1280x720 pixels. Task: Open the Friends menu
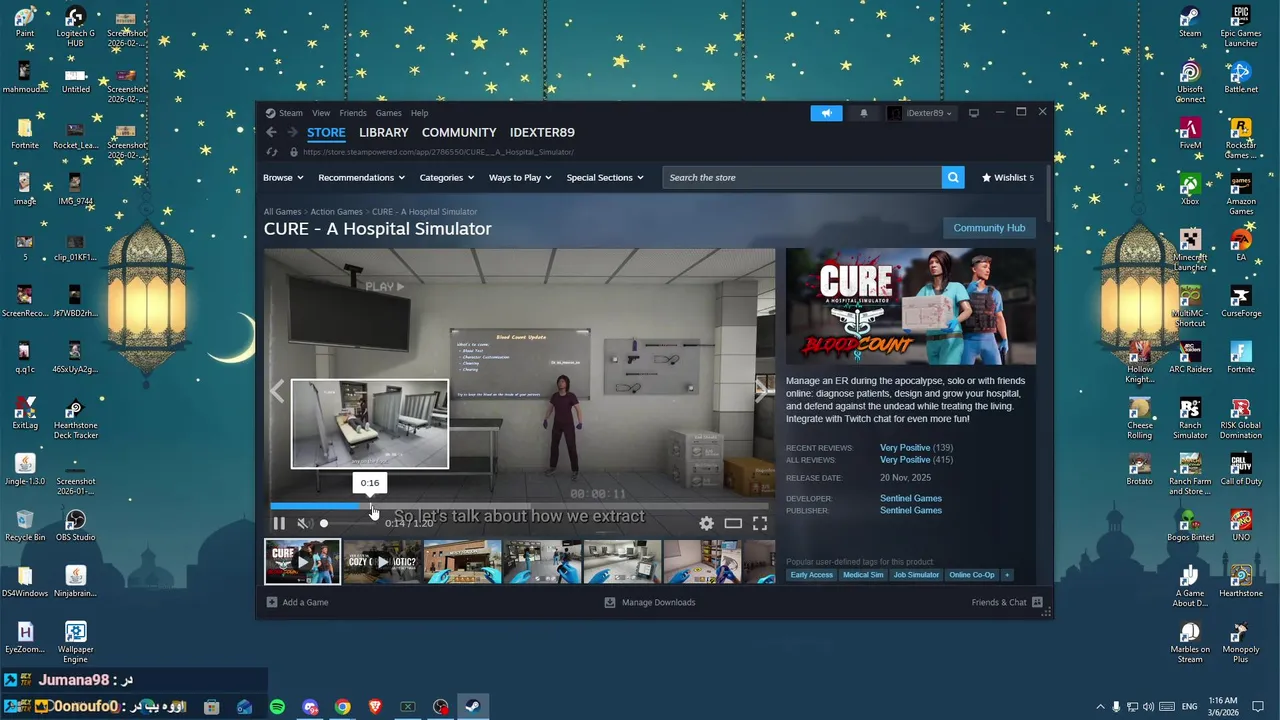(353, 113)
